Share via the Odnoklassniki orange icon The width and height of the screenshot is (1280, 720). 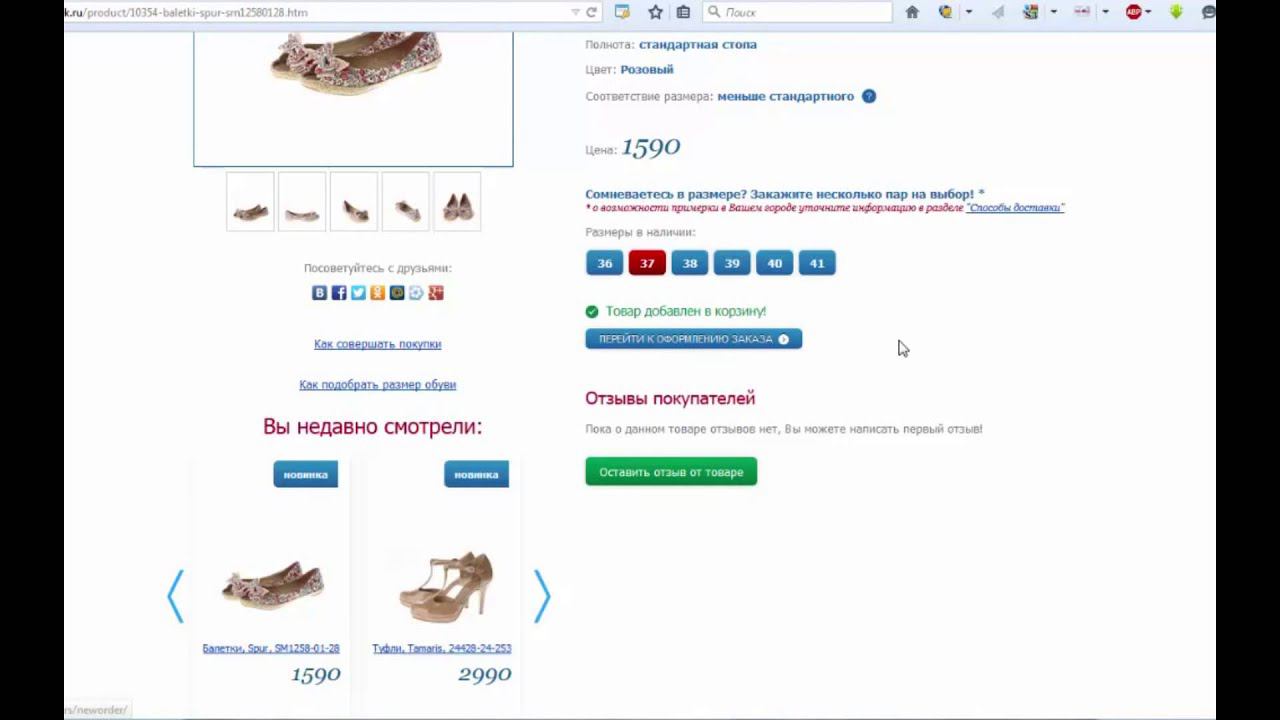377,293
